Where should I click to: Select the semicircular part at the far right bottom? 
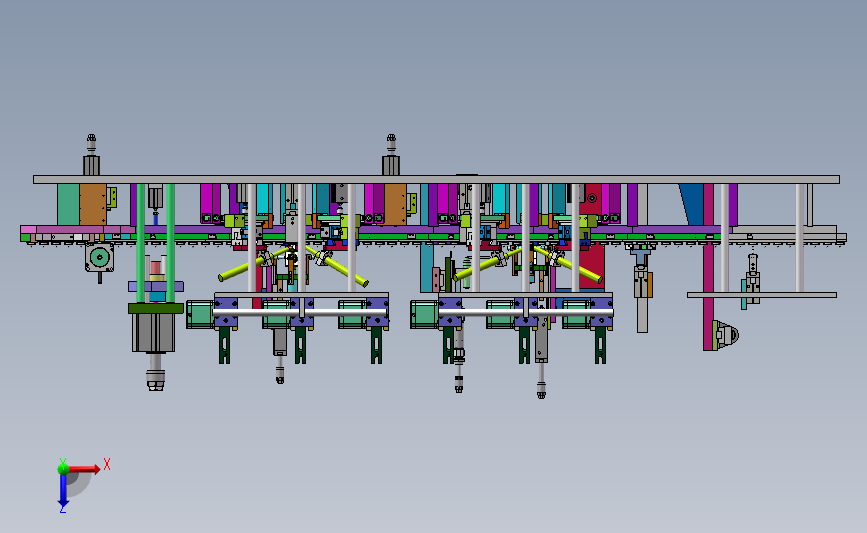727,335
